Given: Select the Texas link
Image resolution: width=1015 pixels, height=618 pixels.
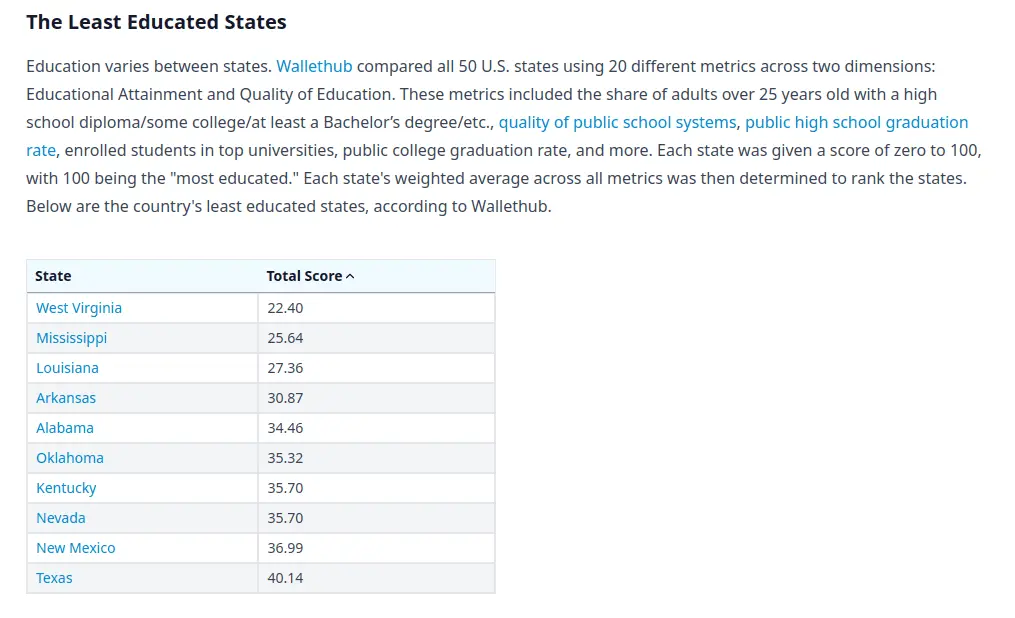Looking at the screenshot, I should [x=54, y=578].
